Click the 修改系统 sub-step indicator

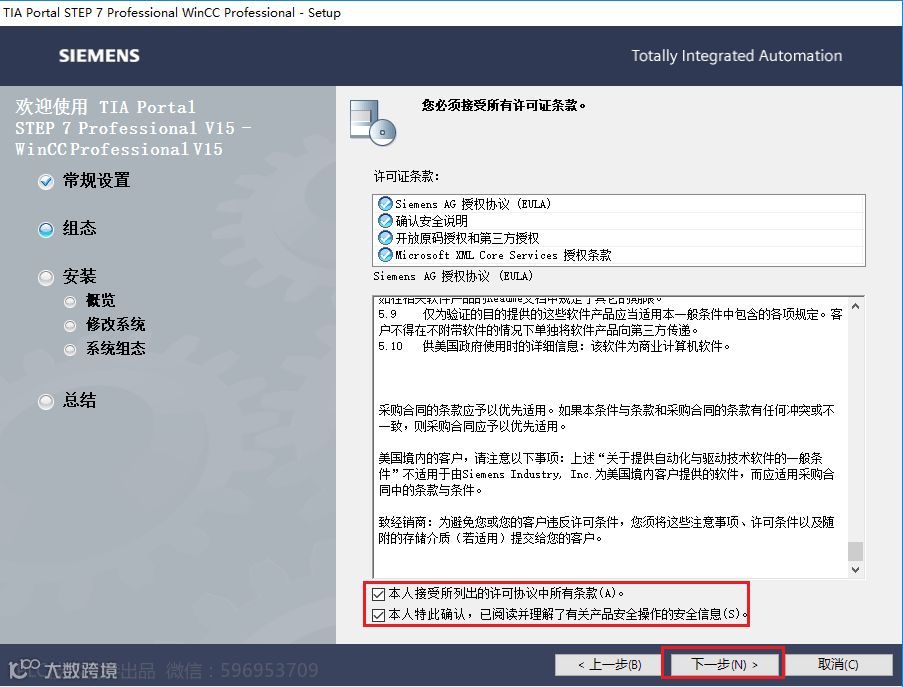70,326
